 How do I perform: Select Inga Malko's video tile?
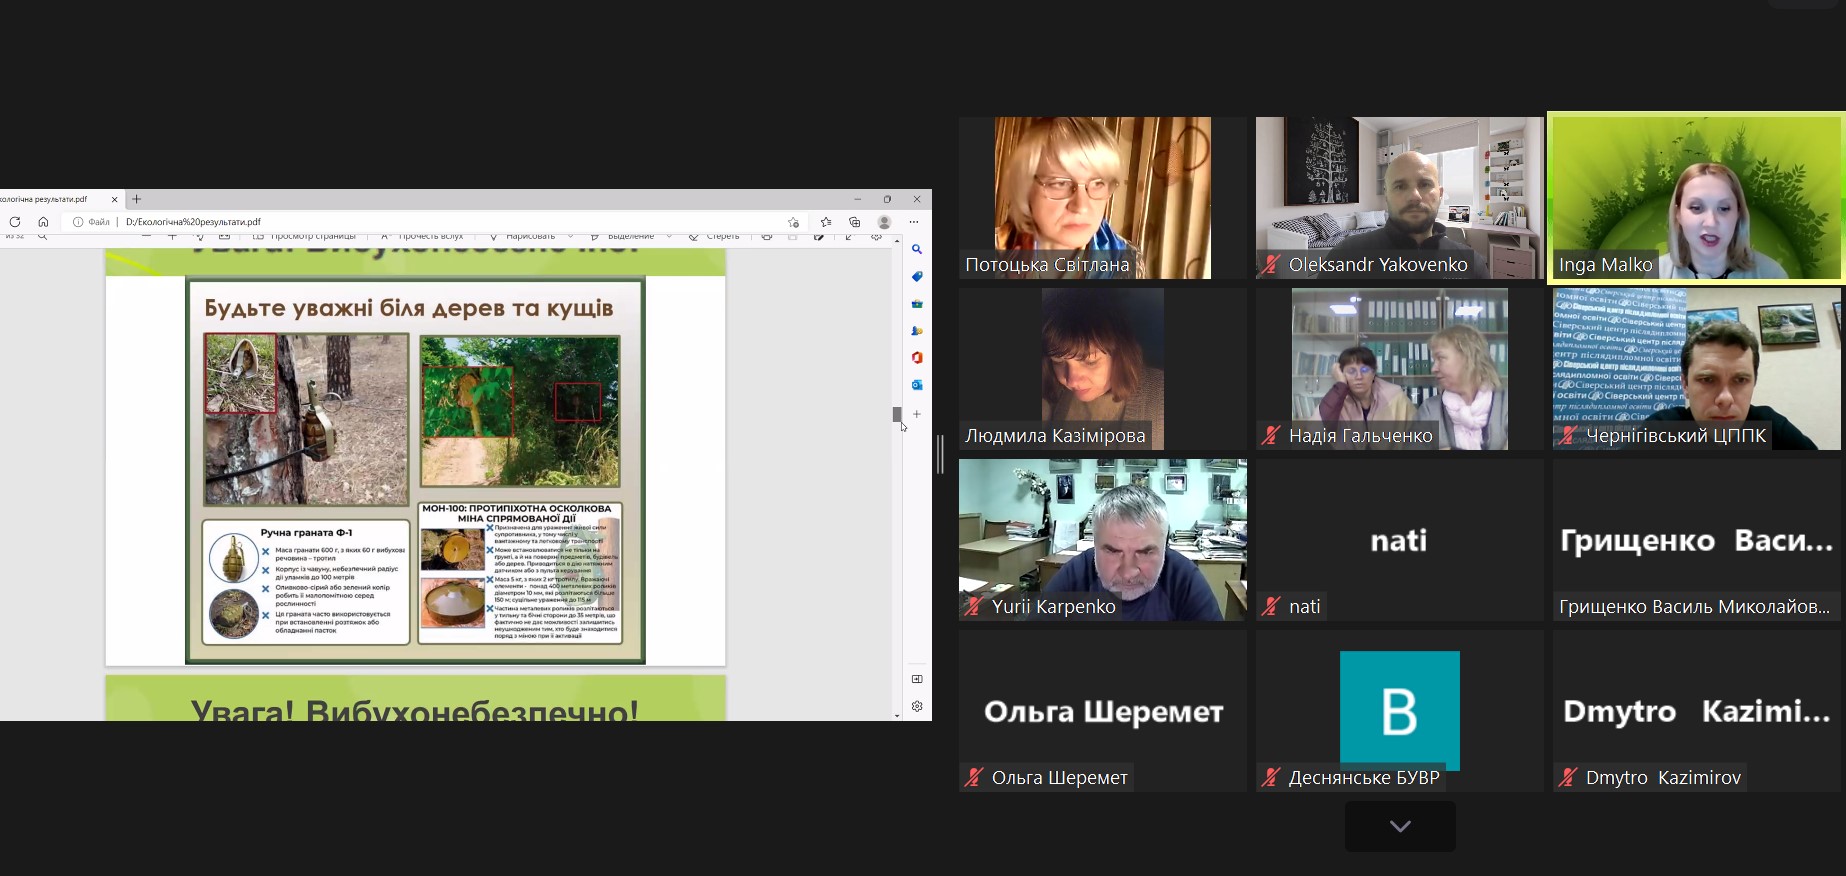(x=1695, y=197)
